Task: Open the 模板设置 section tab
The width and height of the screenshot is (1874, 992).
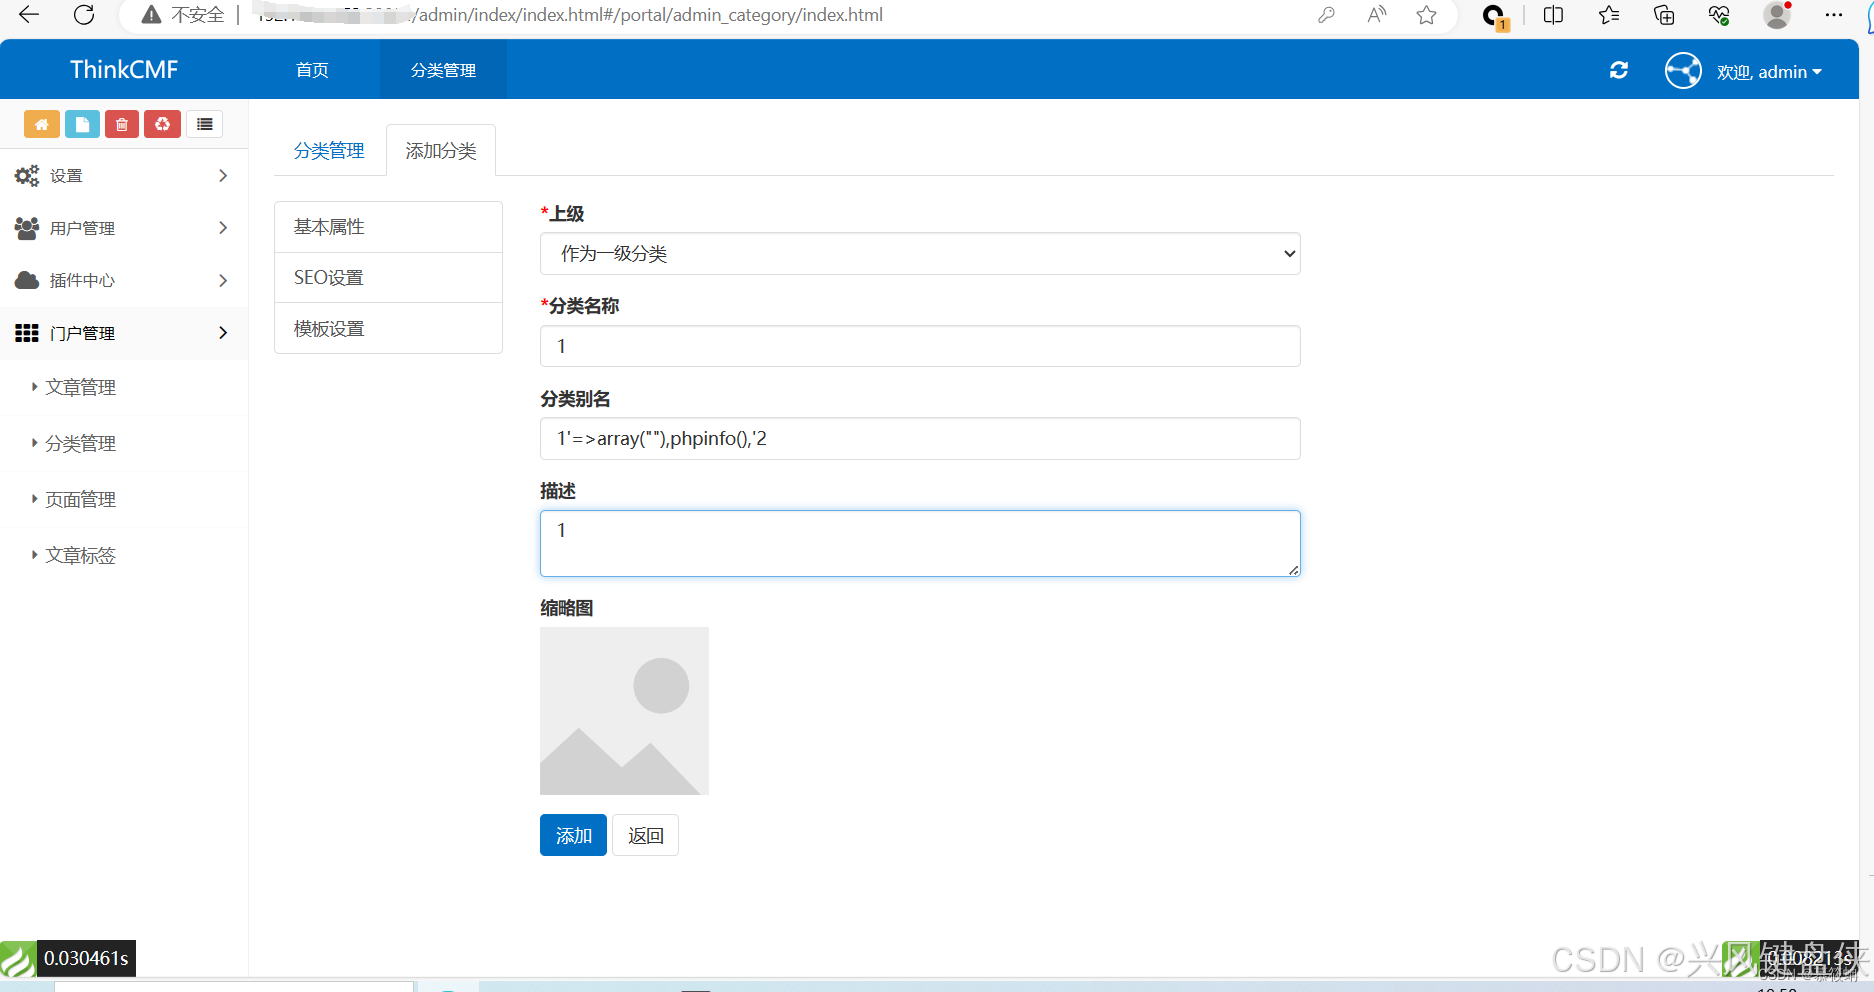Action: (388, 329)
